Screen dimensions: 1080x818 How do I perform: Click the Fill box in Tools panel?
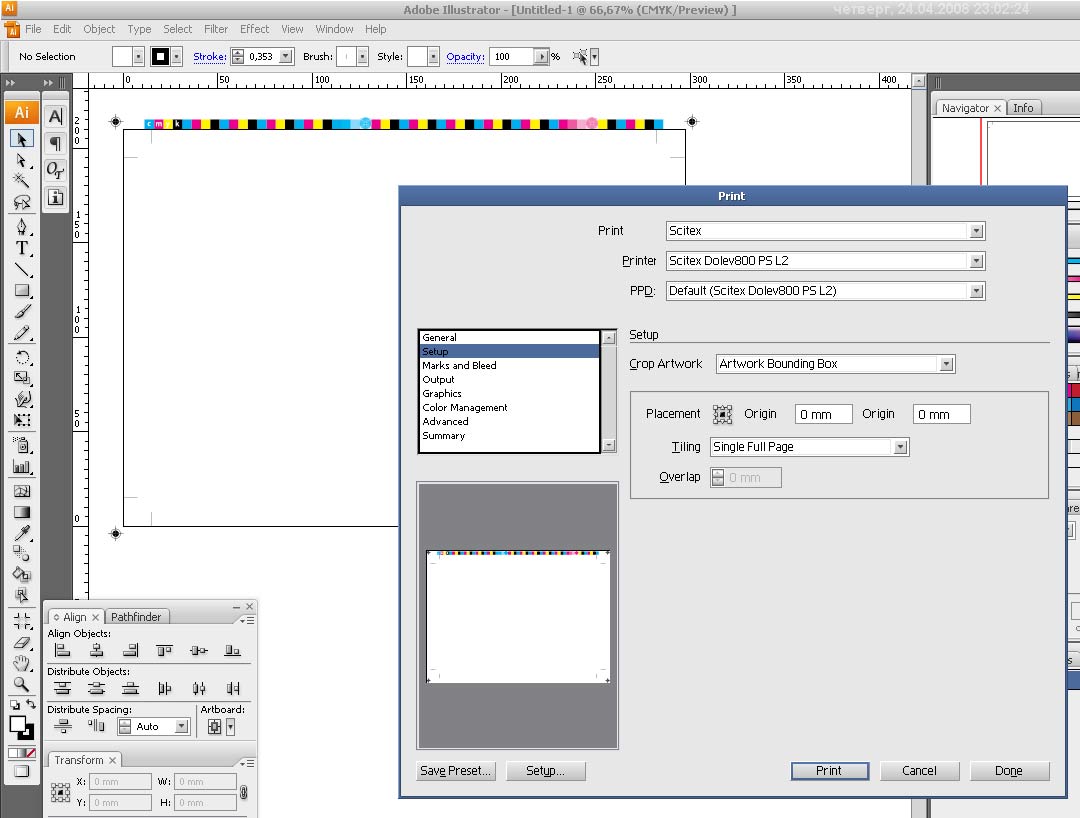18,724
